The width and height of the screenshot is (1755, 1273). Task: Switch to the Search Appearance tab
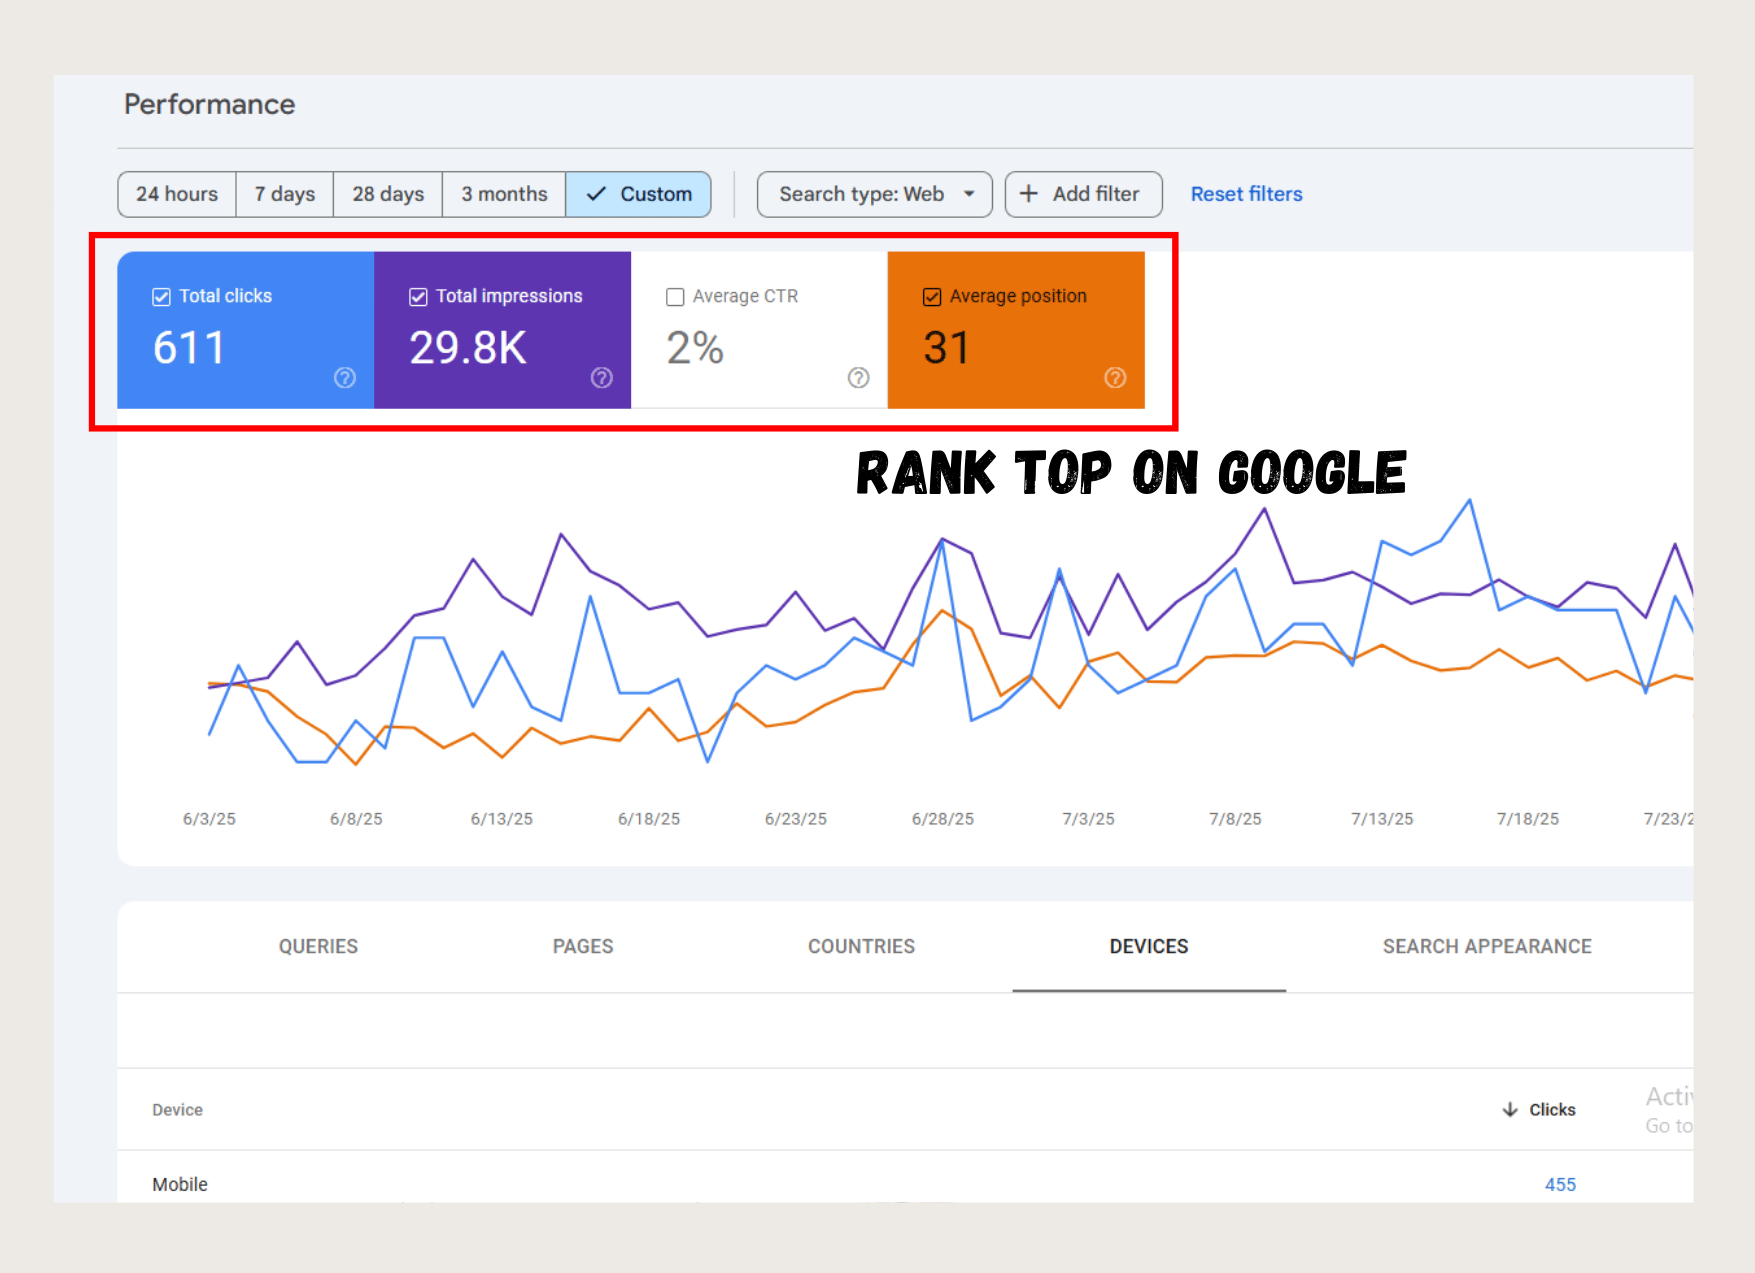(x=1487, y=946)
